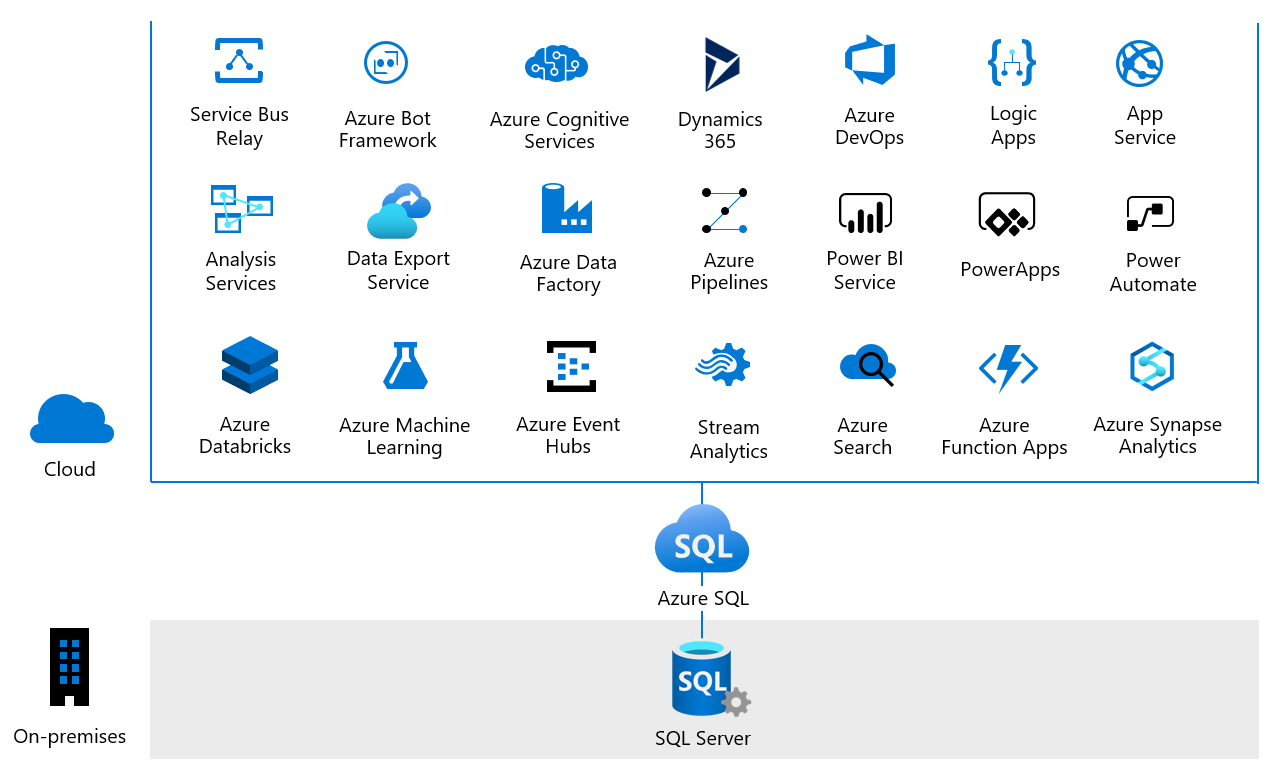Viewport: 1286px width, 781px height.
Task: Open the Azure Cognitive Services brain-cloud icon
Action: tap(557, 63)
